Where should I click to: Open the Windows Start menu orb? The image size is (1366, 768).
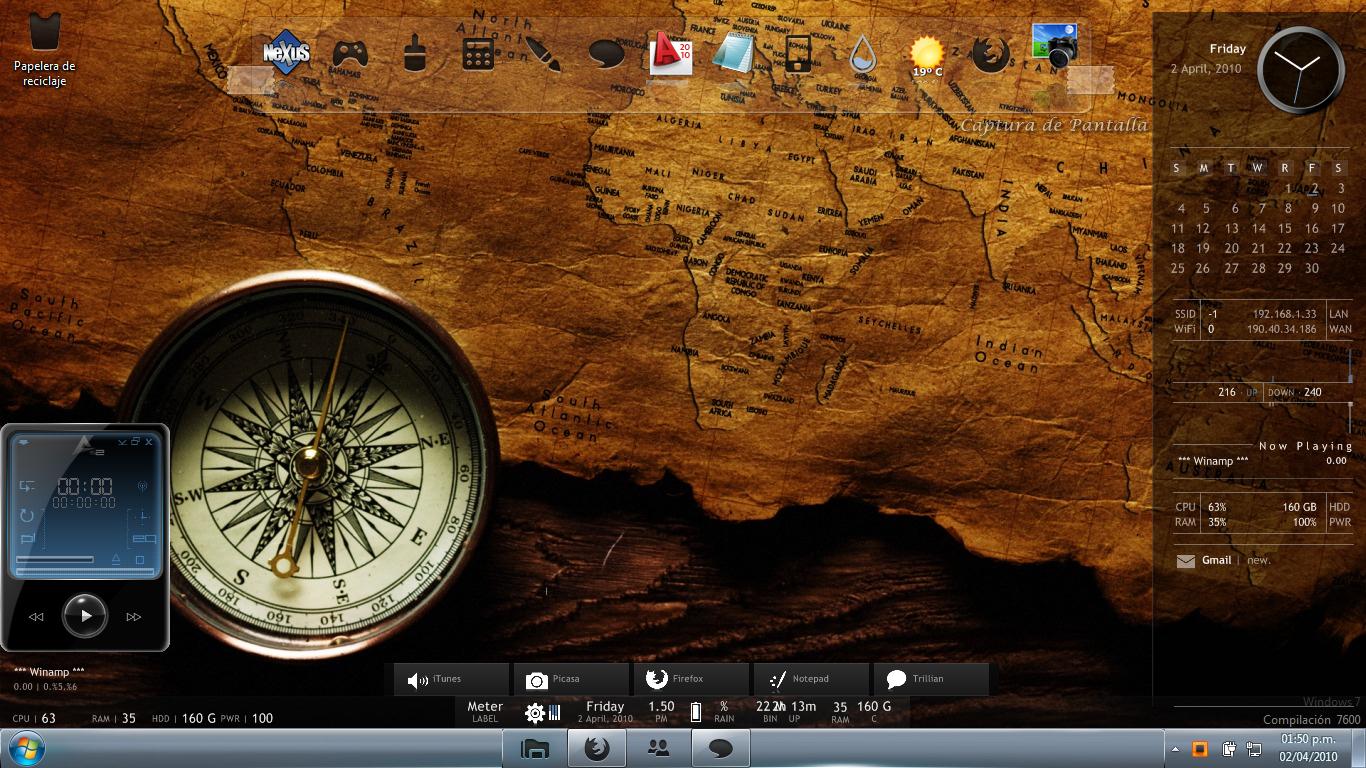point(27,748)
